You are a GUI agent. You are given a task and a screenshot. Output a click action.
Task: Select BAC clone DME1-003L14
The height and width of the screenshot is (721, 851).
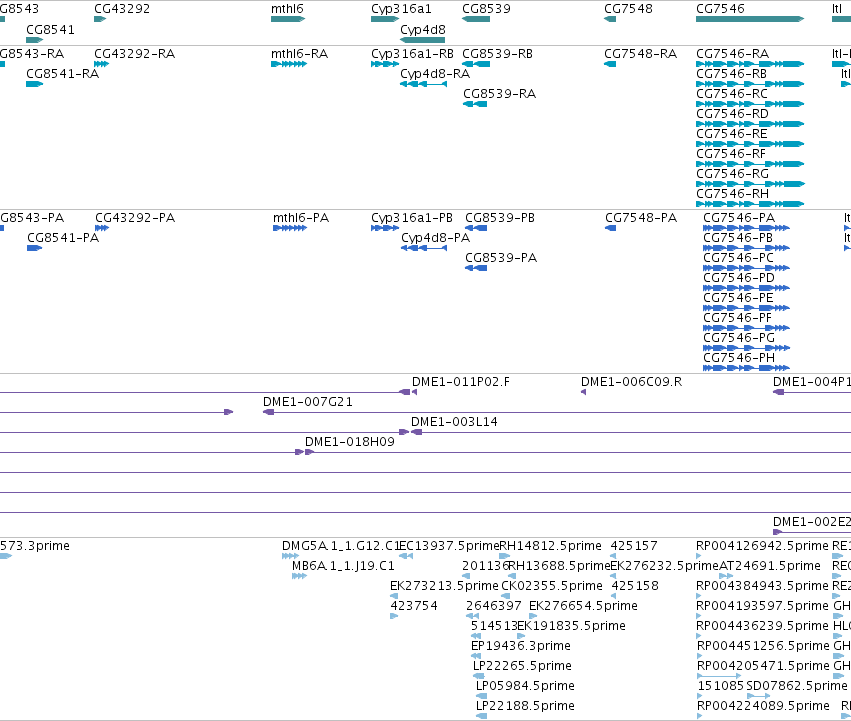pyautogui.click(x=454, y=422)
